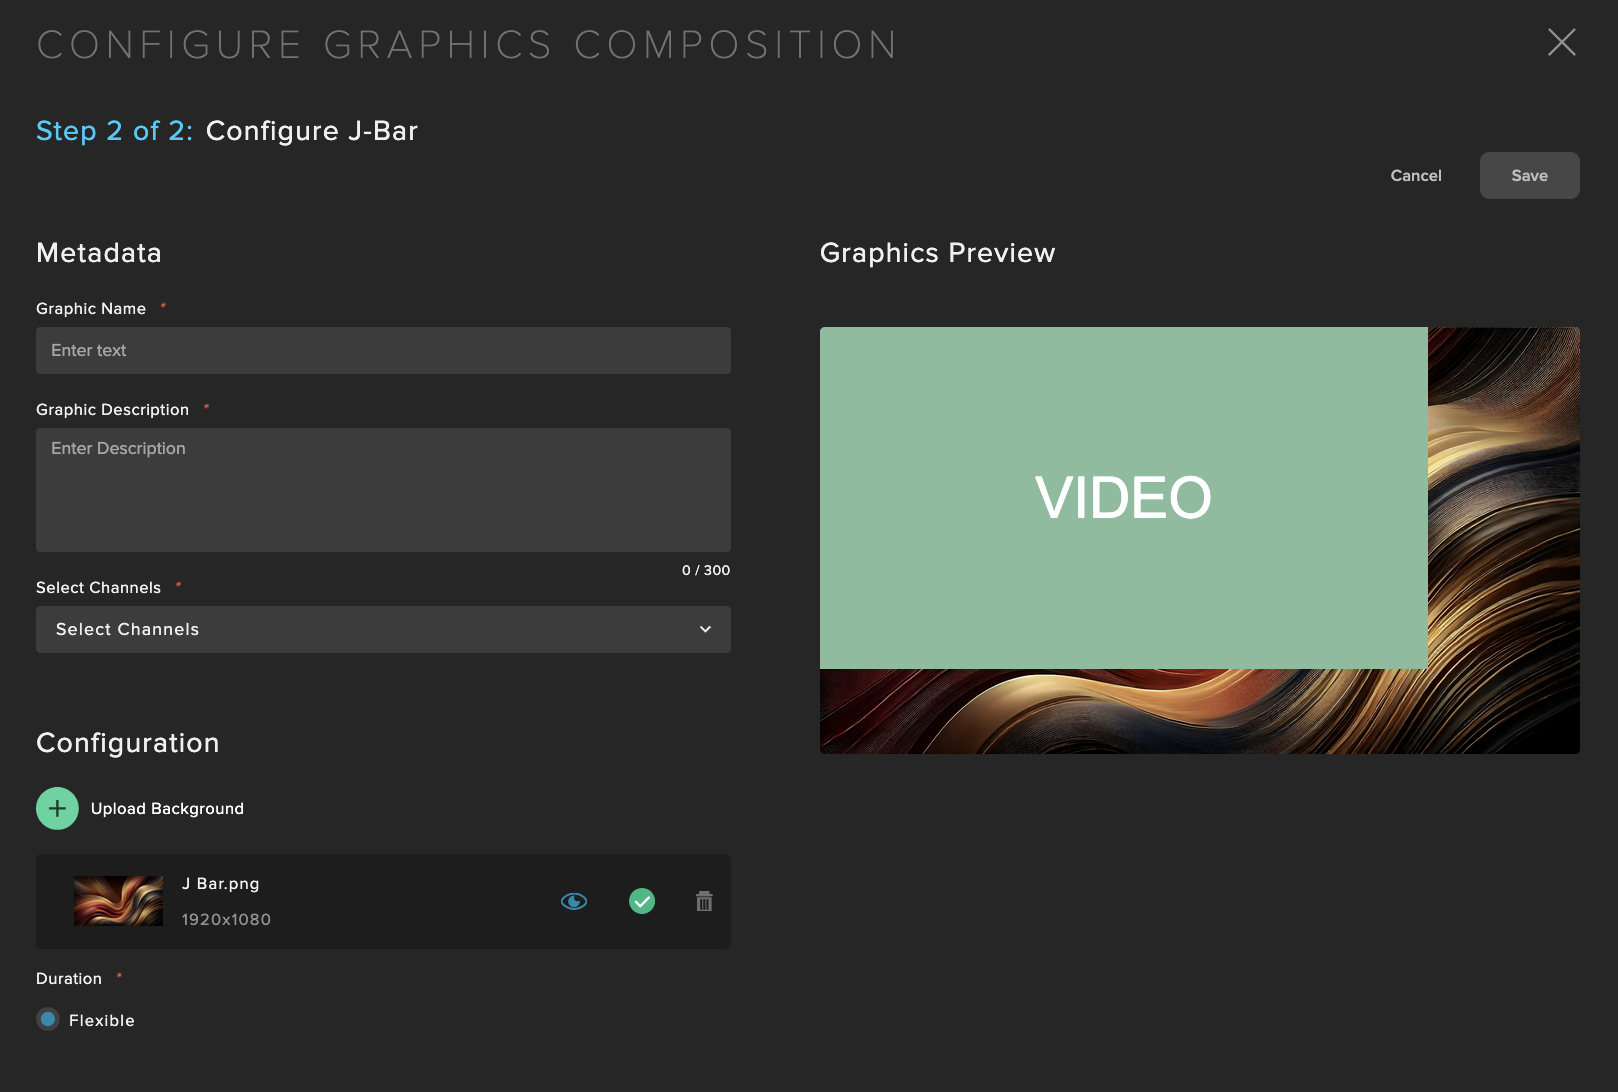Close the Configure Graphics Composition dialog

[1561, 42]
